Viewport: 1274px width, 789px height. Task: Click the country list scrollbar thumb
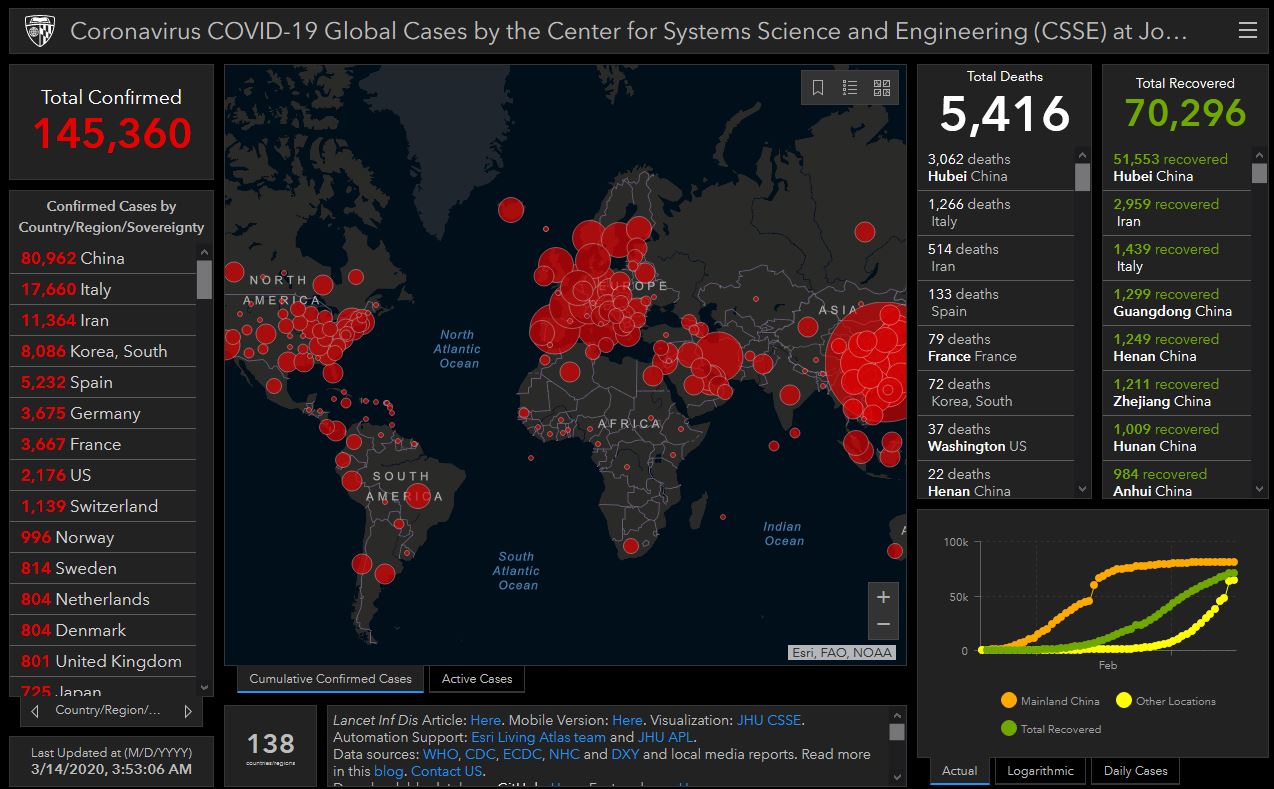click(x=204, y=279)
